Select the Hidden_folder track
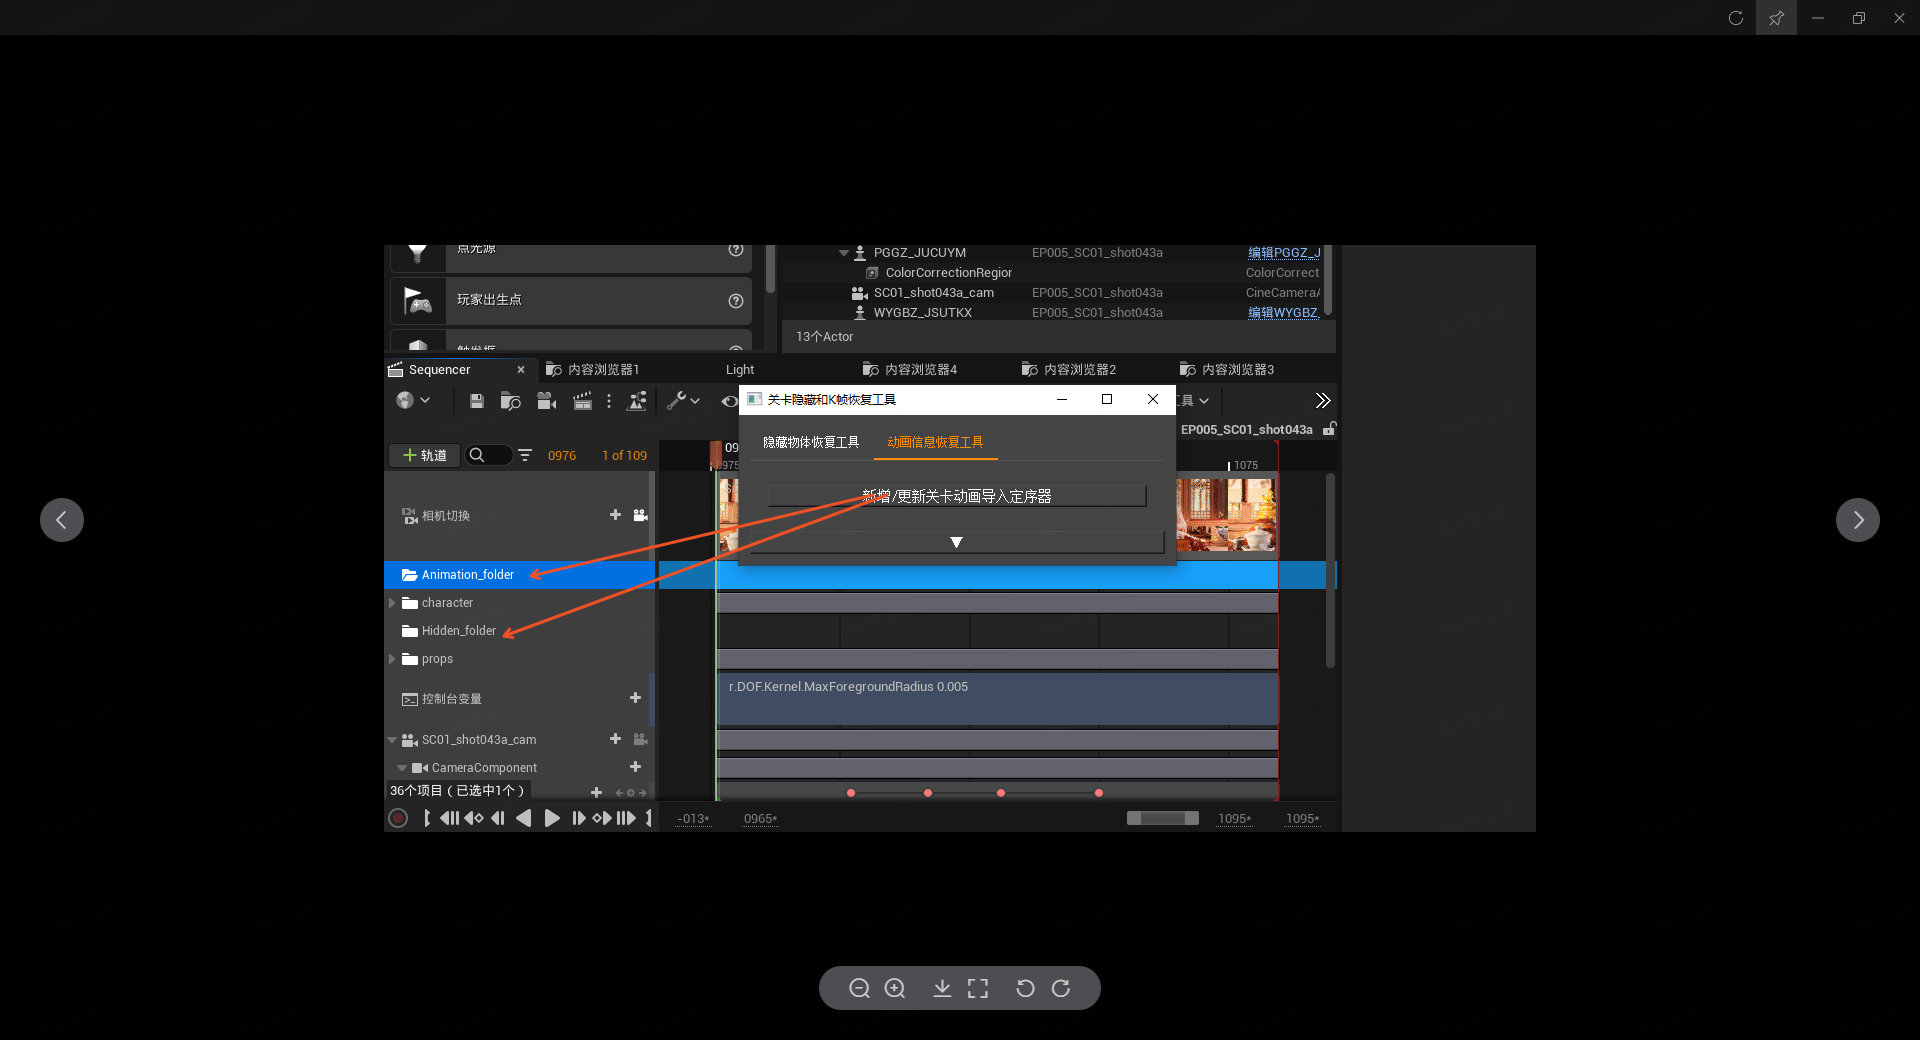The image size is (1920, 1040). pyautogui.click(x=458, y=631)
